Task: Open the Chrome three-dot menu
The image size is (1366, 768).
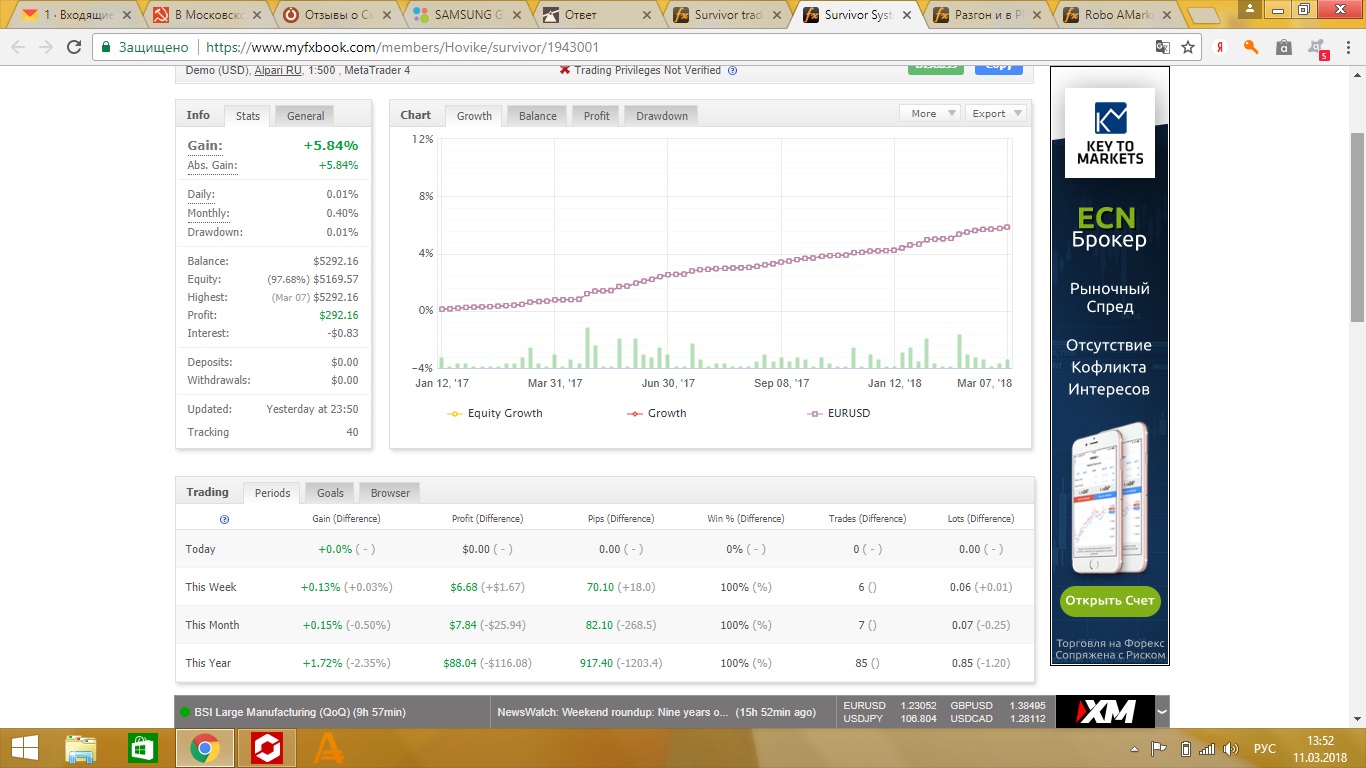Action: pyautogui.click(x=1349, y=47)
